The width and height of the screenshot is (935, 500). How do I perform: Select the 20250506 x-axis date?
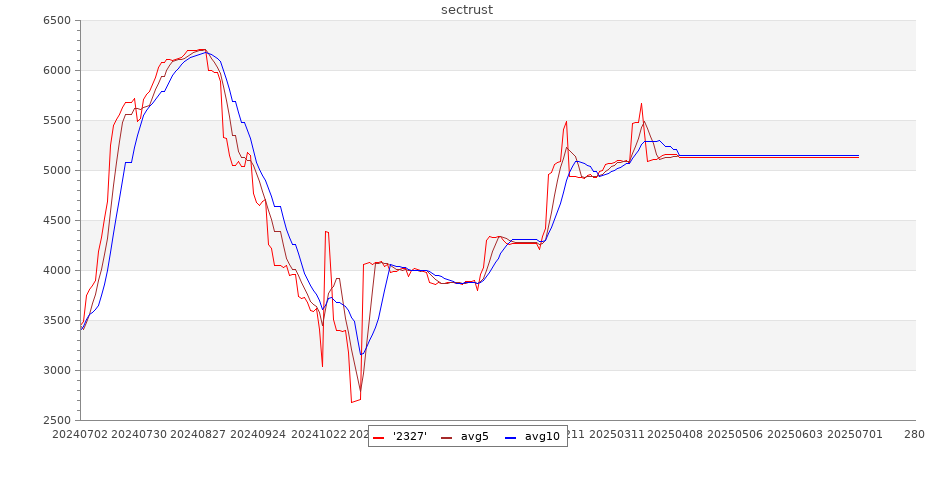click(x=734, y=435)
